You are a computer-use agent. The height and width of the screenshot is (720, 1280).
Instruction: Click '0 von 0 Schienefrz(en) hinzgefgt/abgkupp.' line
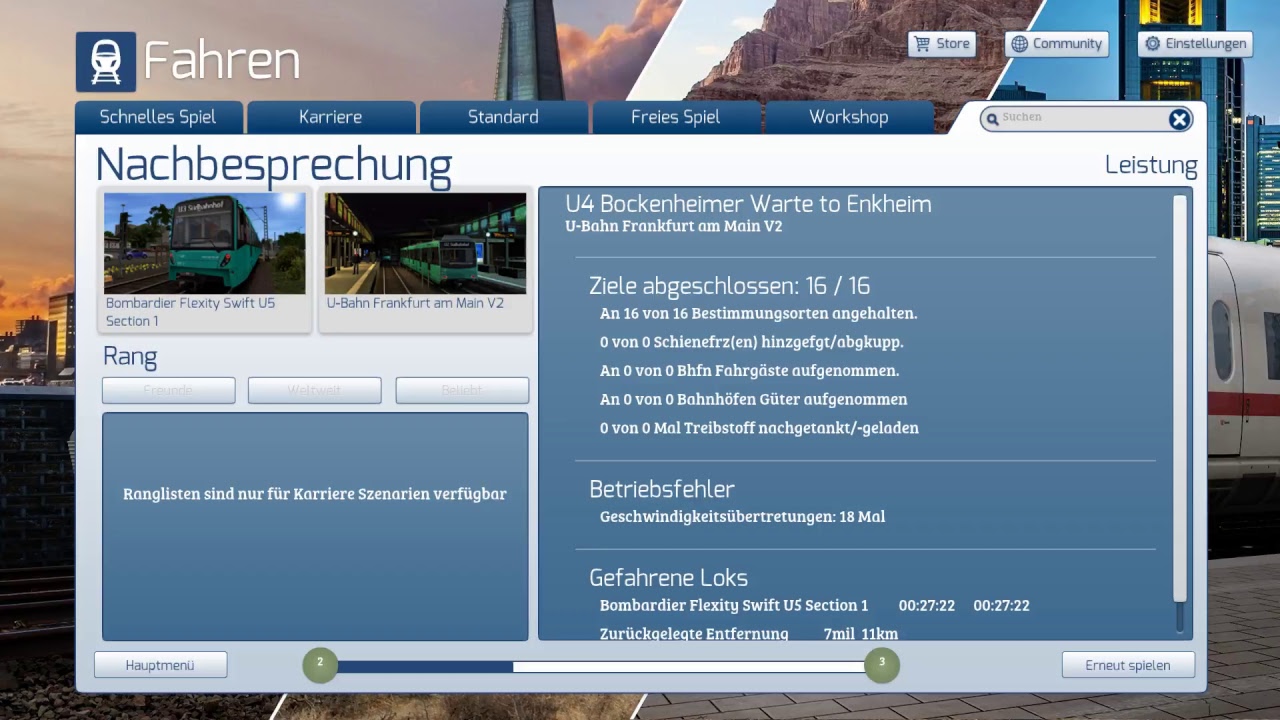[752, 342]
